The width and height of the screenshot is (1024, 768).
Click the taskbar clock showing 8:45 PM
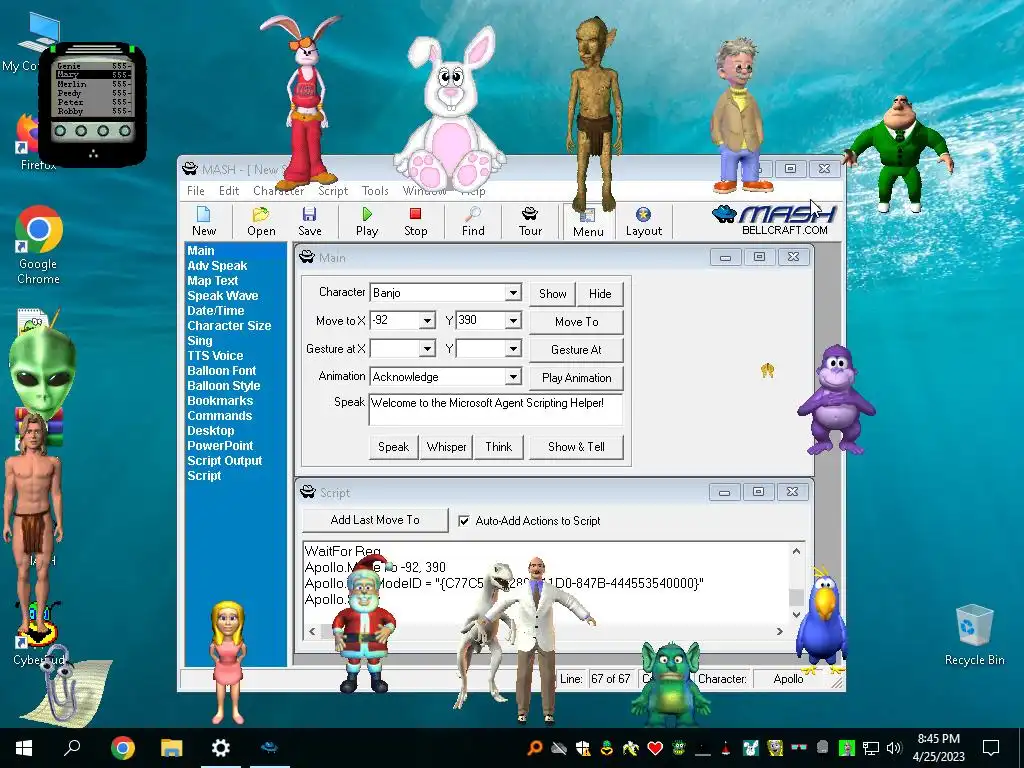(938, 748)
